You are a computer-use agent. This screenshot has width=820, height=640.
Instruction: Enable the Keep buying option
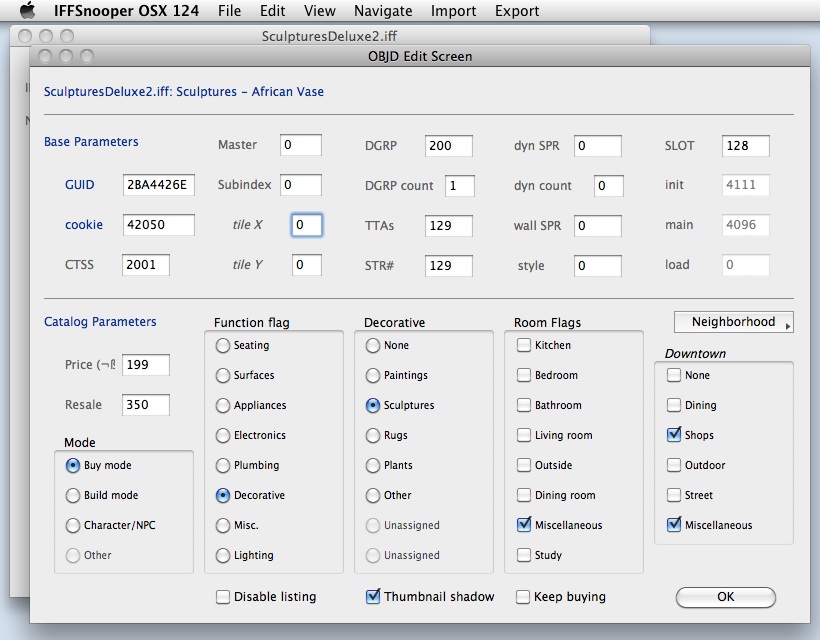[521, 596]
